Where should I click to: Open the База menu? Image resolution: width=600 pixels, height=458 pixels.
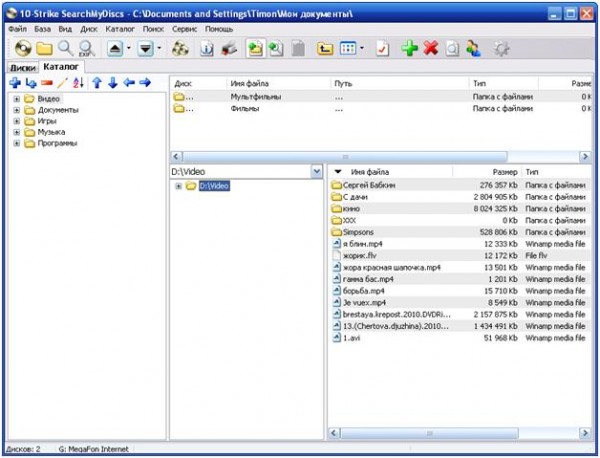[42, 29]
